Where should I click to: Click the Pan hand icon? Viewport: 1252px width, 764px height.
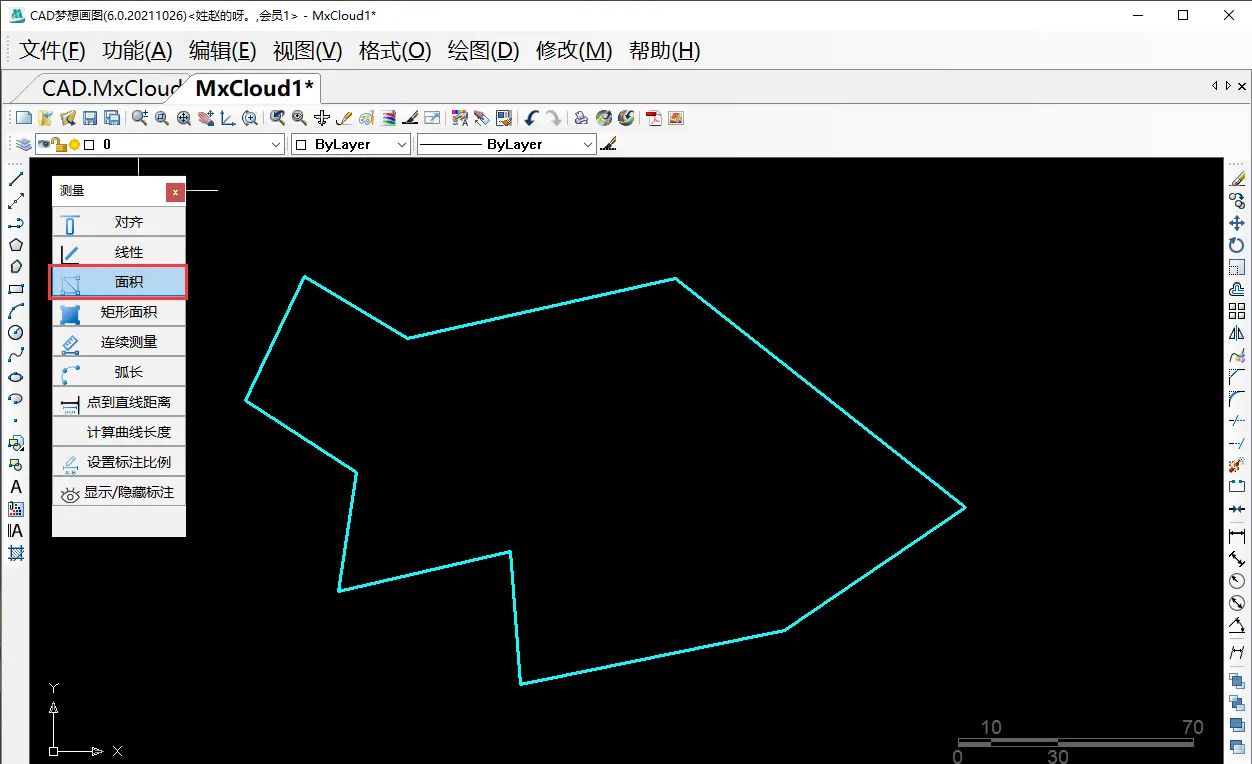206,118
